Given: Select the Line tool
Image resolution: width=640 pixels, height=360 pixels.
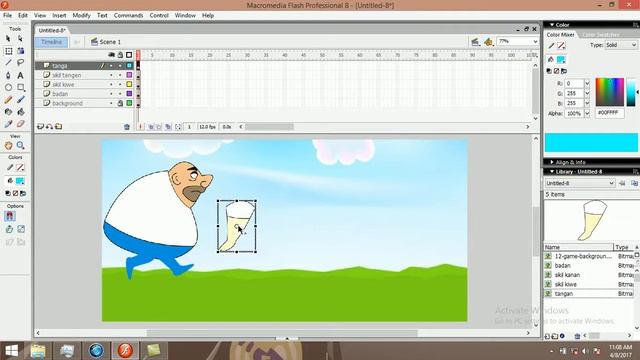Looking at the screenshot, I should (8, 63).
